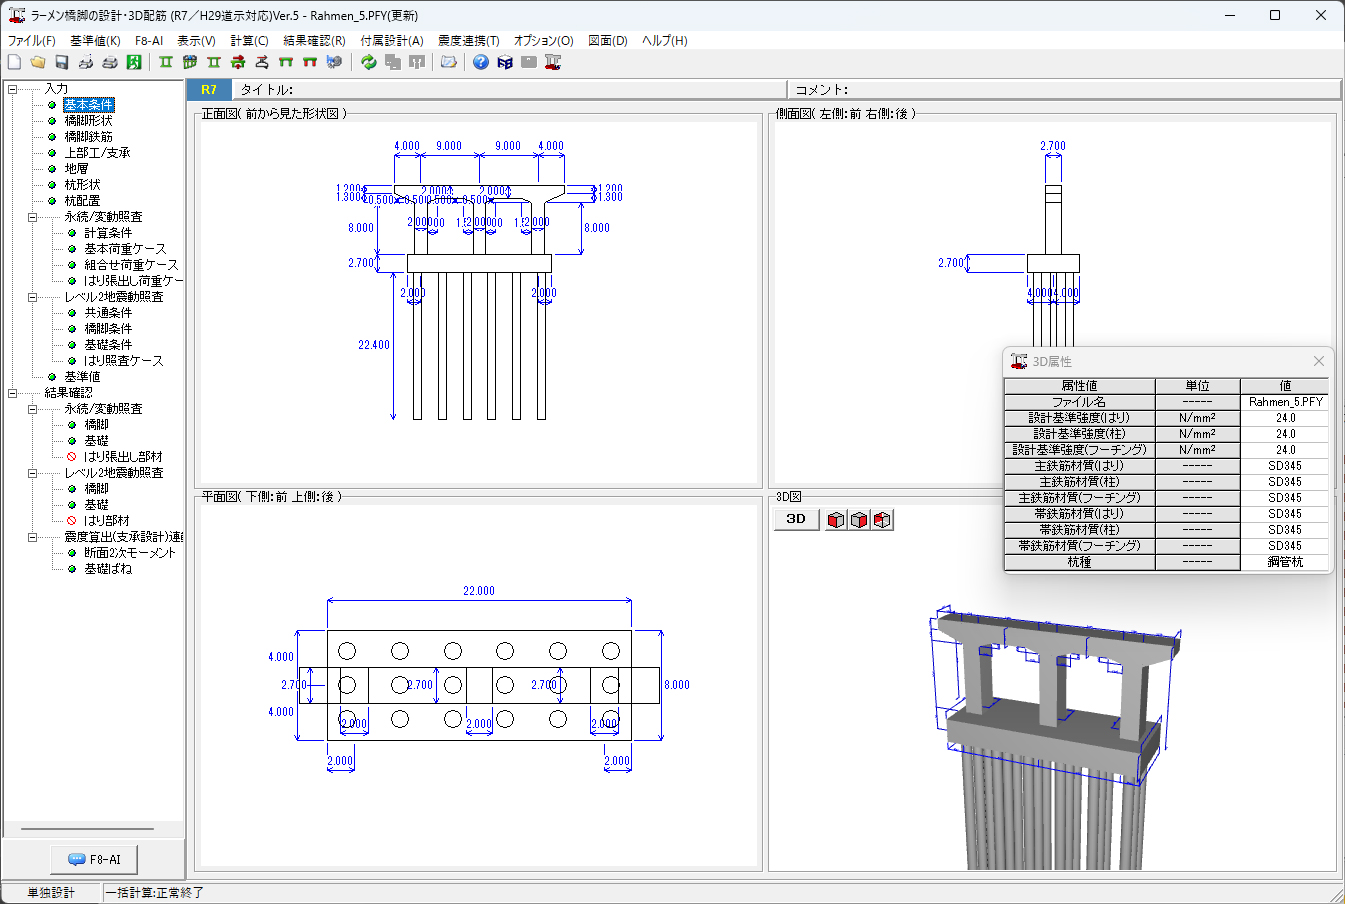Save the file with the floppy disk icon
Viewport: 1345px width, 904px height.
62,62
